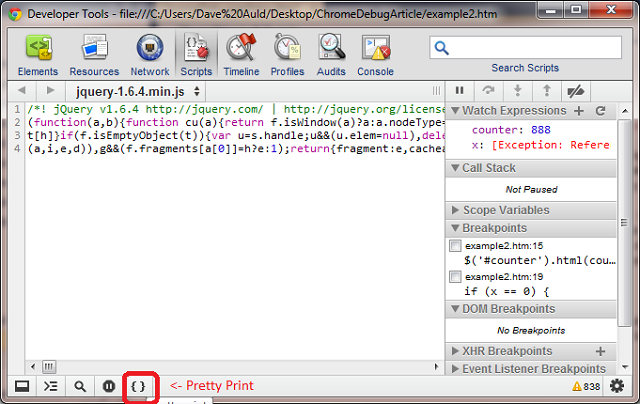The image size is (640, 404).
Task: Collapse the Call Stack section
Action: [455, 168]
